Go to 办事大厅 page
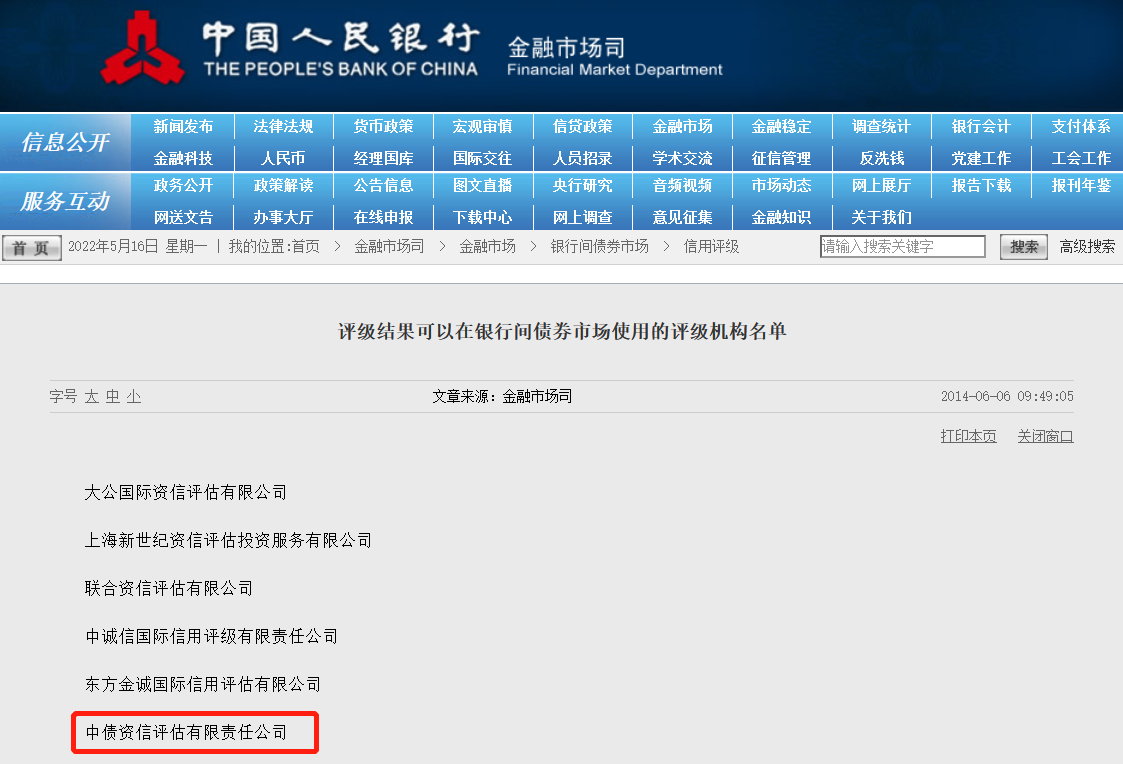Screen dimensions: 1123x764 [x=284, y=217]
